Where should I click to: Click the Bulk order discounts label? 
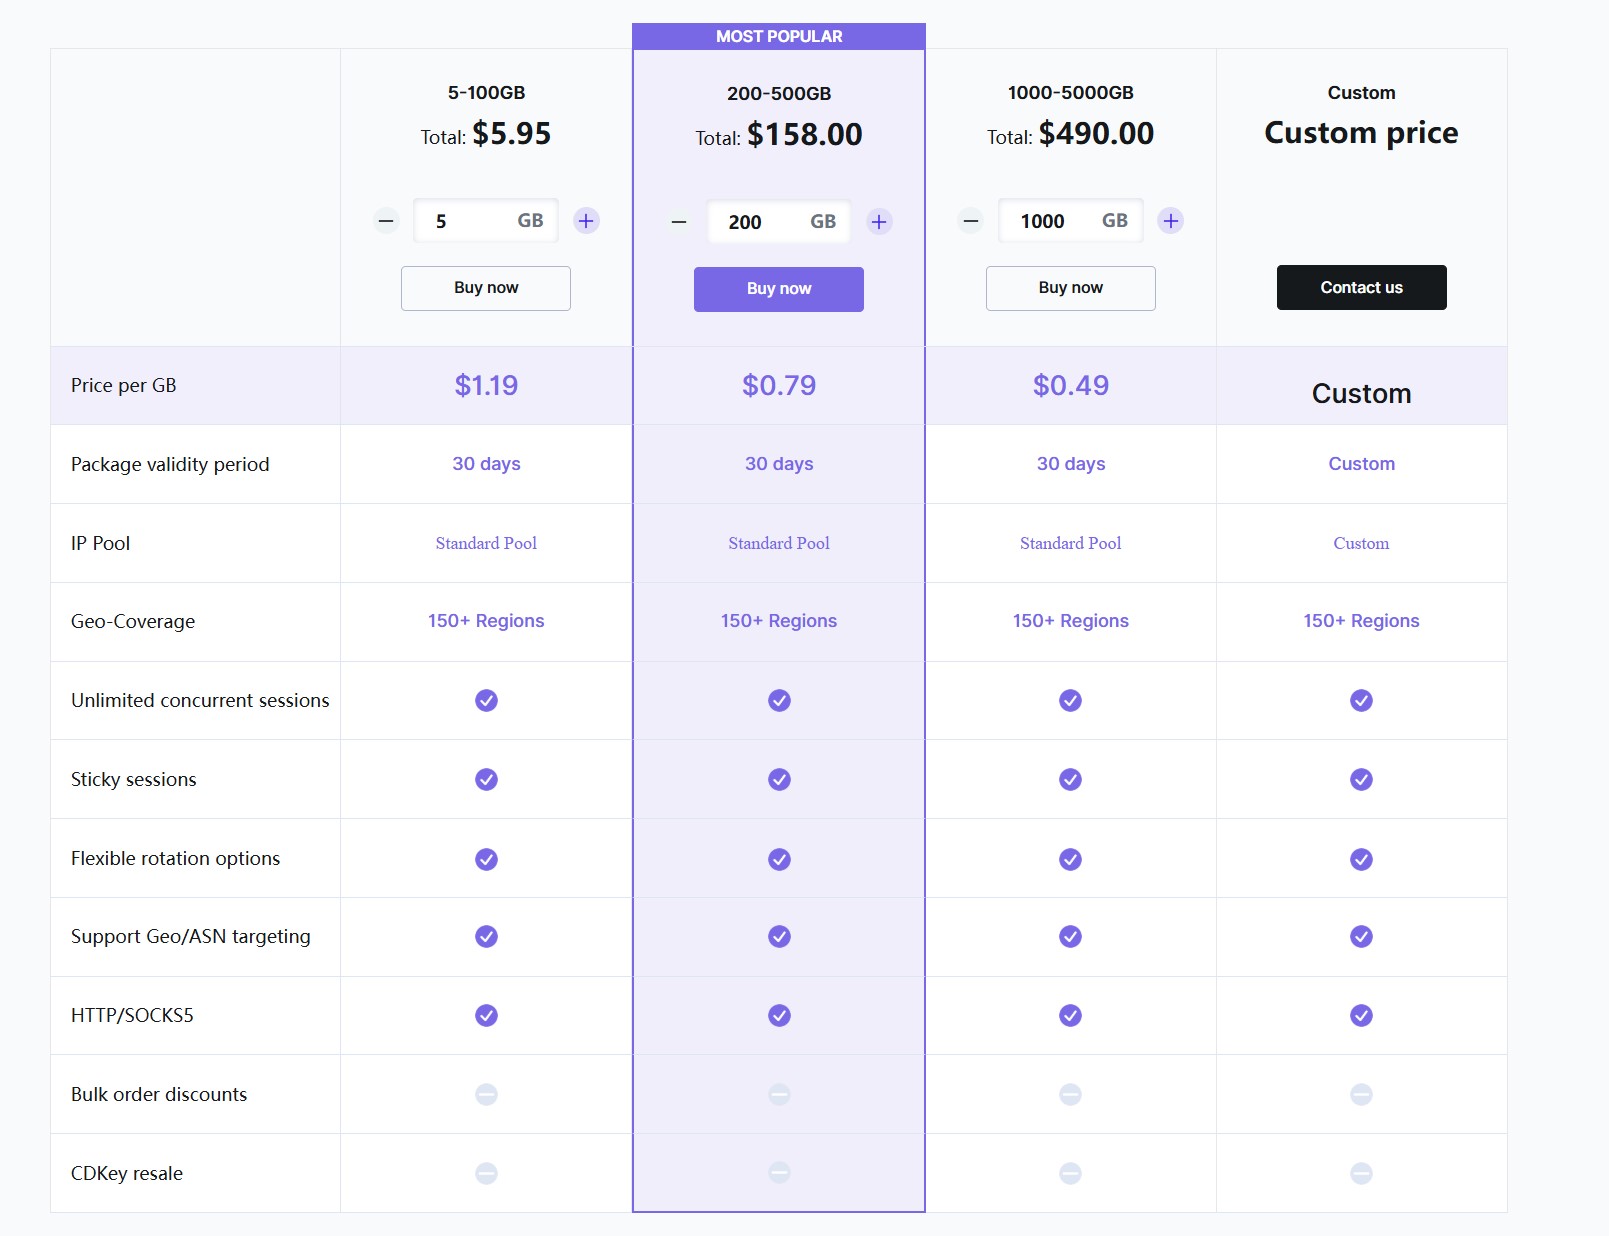[159, 1094]
